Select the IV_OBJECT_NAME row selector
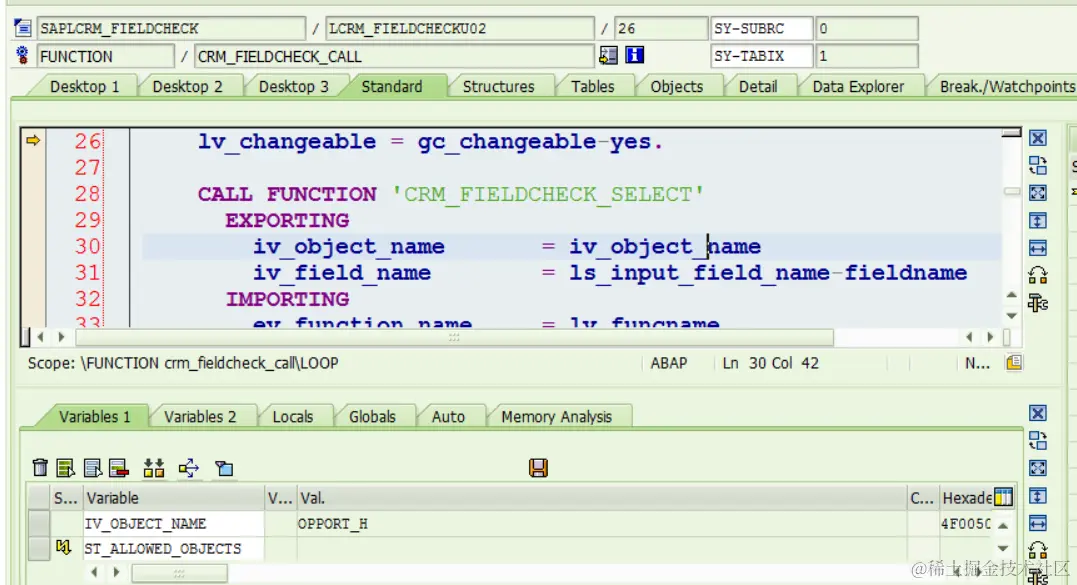 39,523
